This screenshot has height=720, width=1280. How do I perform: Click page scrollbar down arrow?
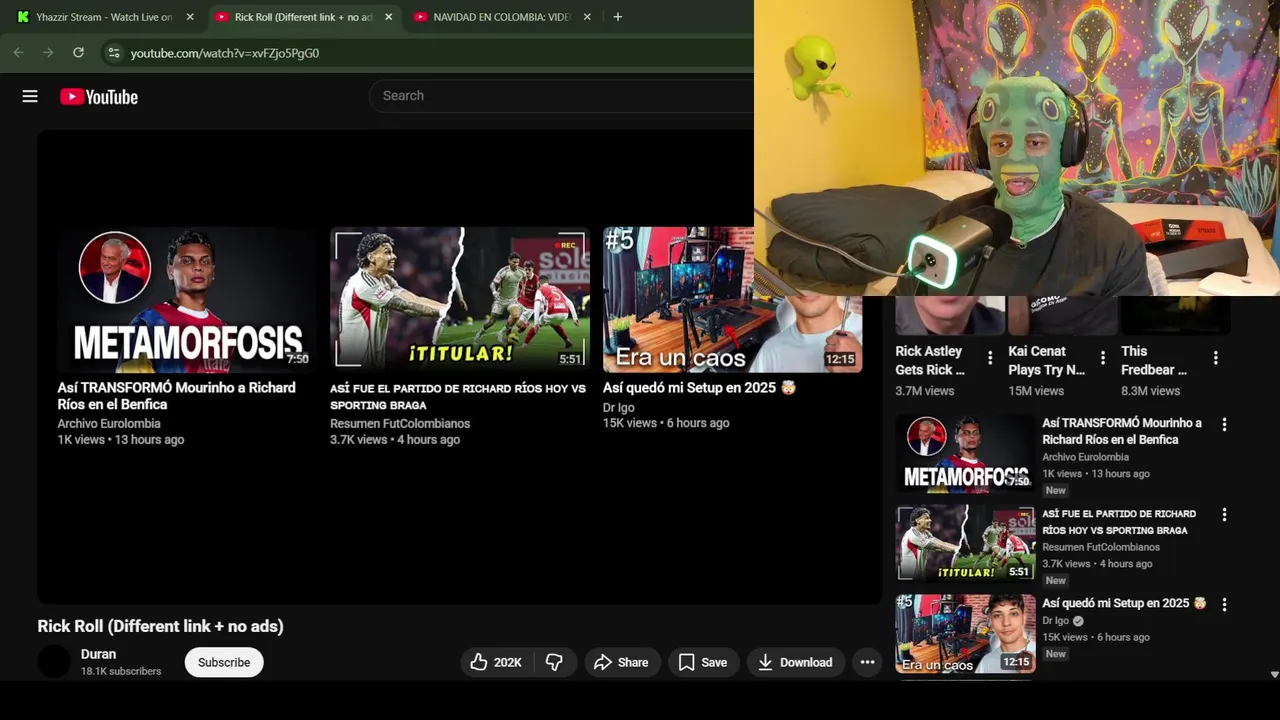(1274, 674)
